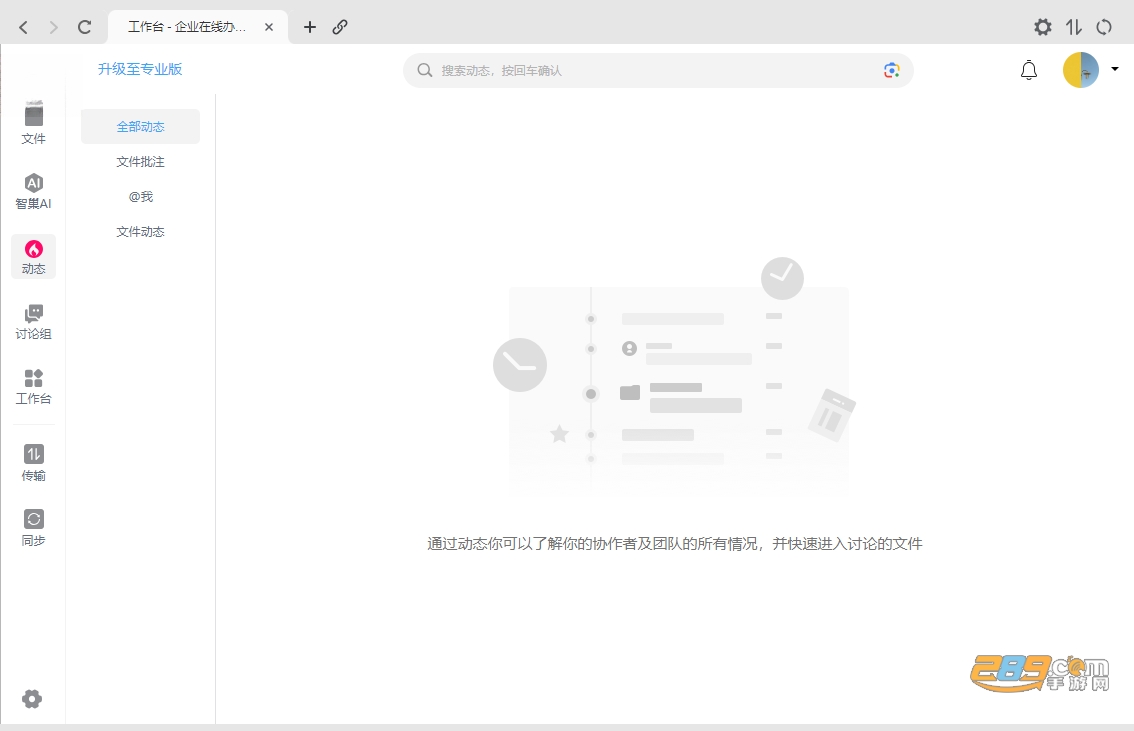Screen dimensions: 1134x731
Task: Select 动态 in the sidebar
Action: (x=33, y=257)
